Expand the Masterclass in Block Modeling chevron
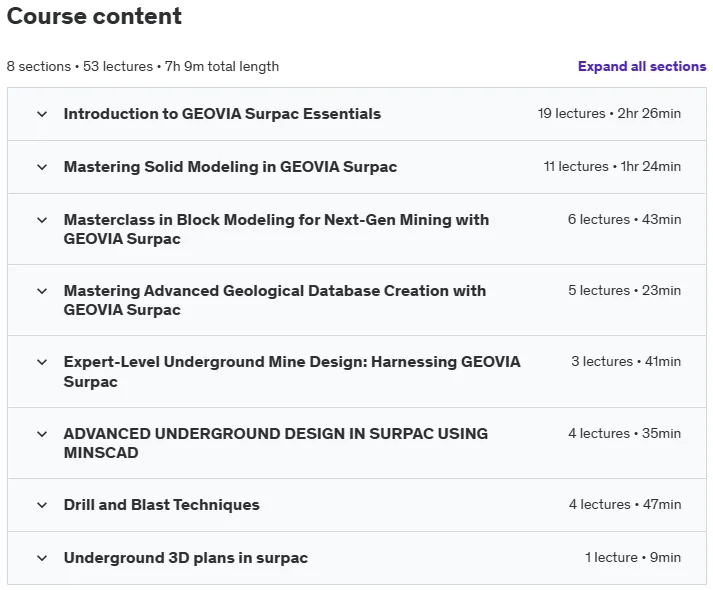Image resolution: width=713 pixels, height=590 pixels. [x=42, y=220]
